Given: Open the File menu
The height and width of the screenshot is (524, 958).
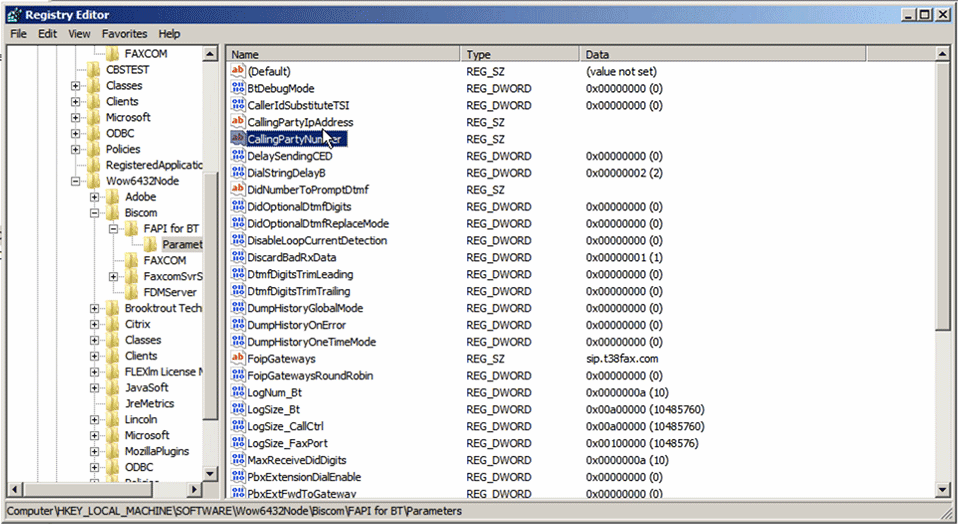Looking at the screenshot, I should coord(18,34).
